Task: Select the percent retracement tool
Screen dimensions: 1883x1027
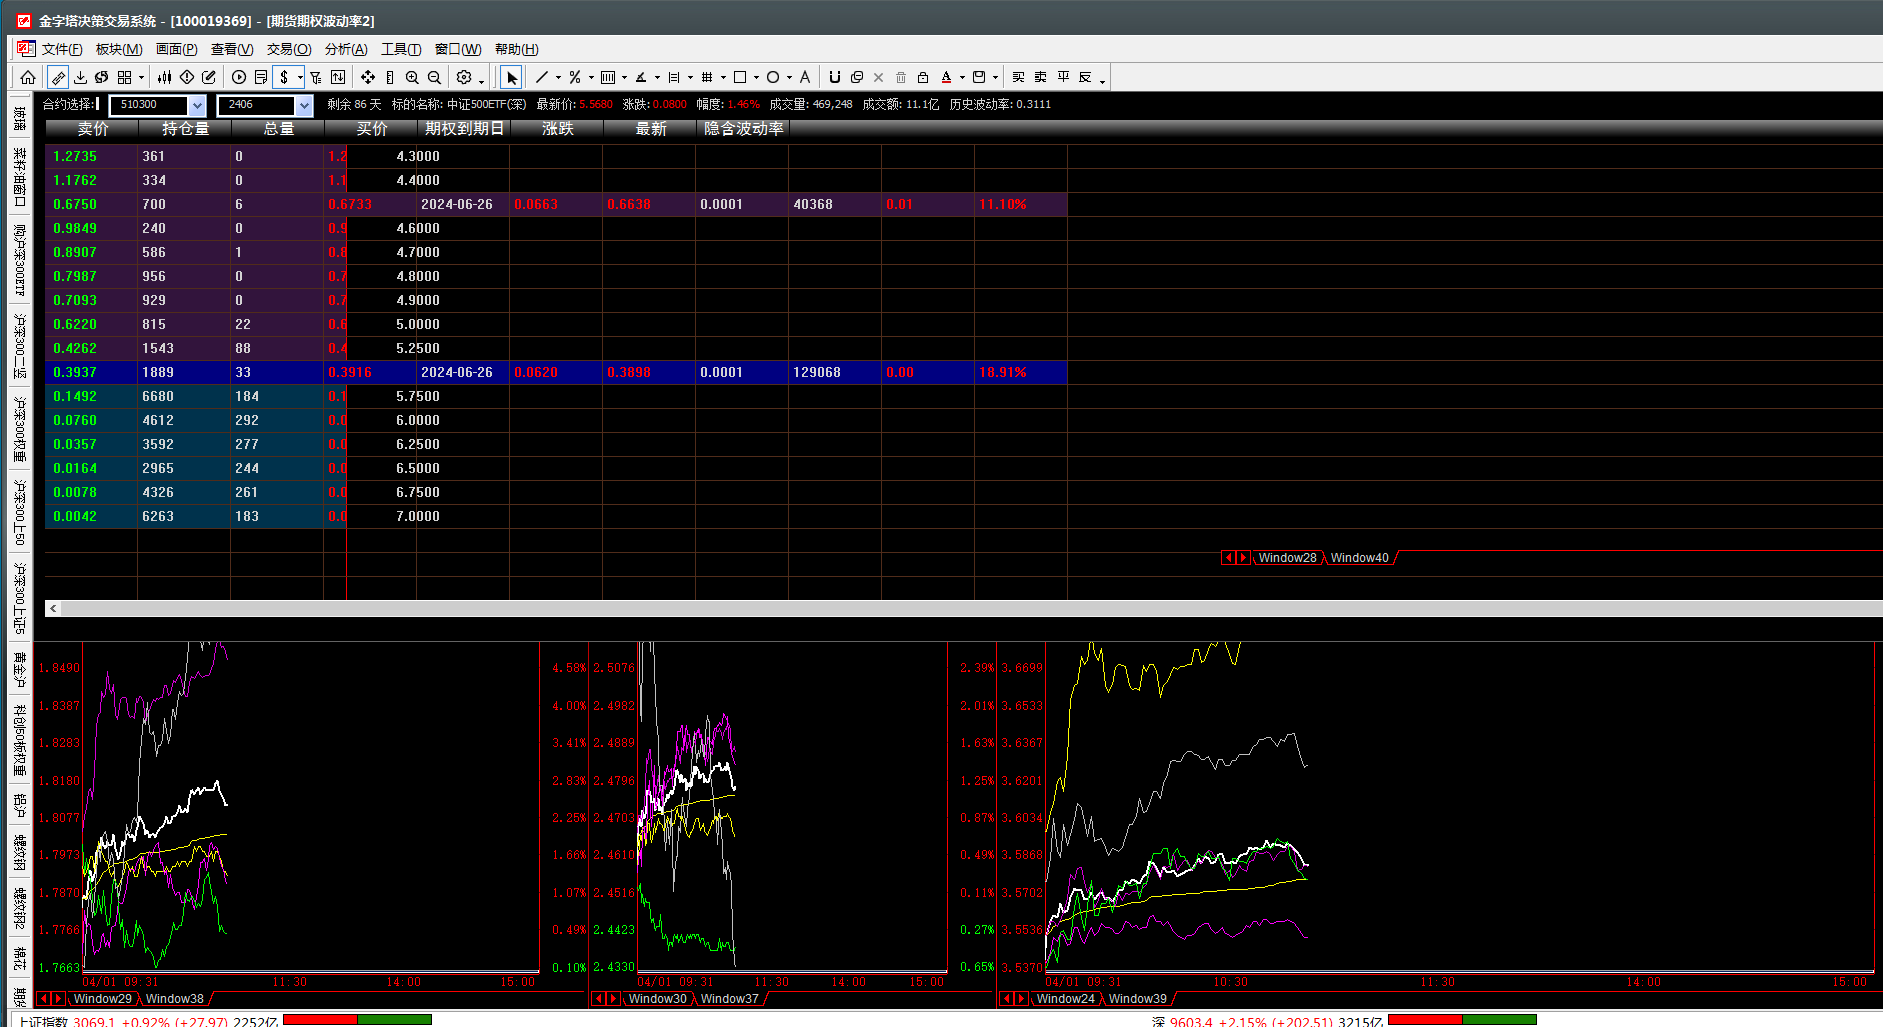Action: 575,77
